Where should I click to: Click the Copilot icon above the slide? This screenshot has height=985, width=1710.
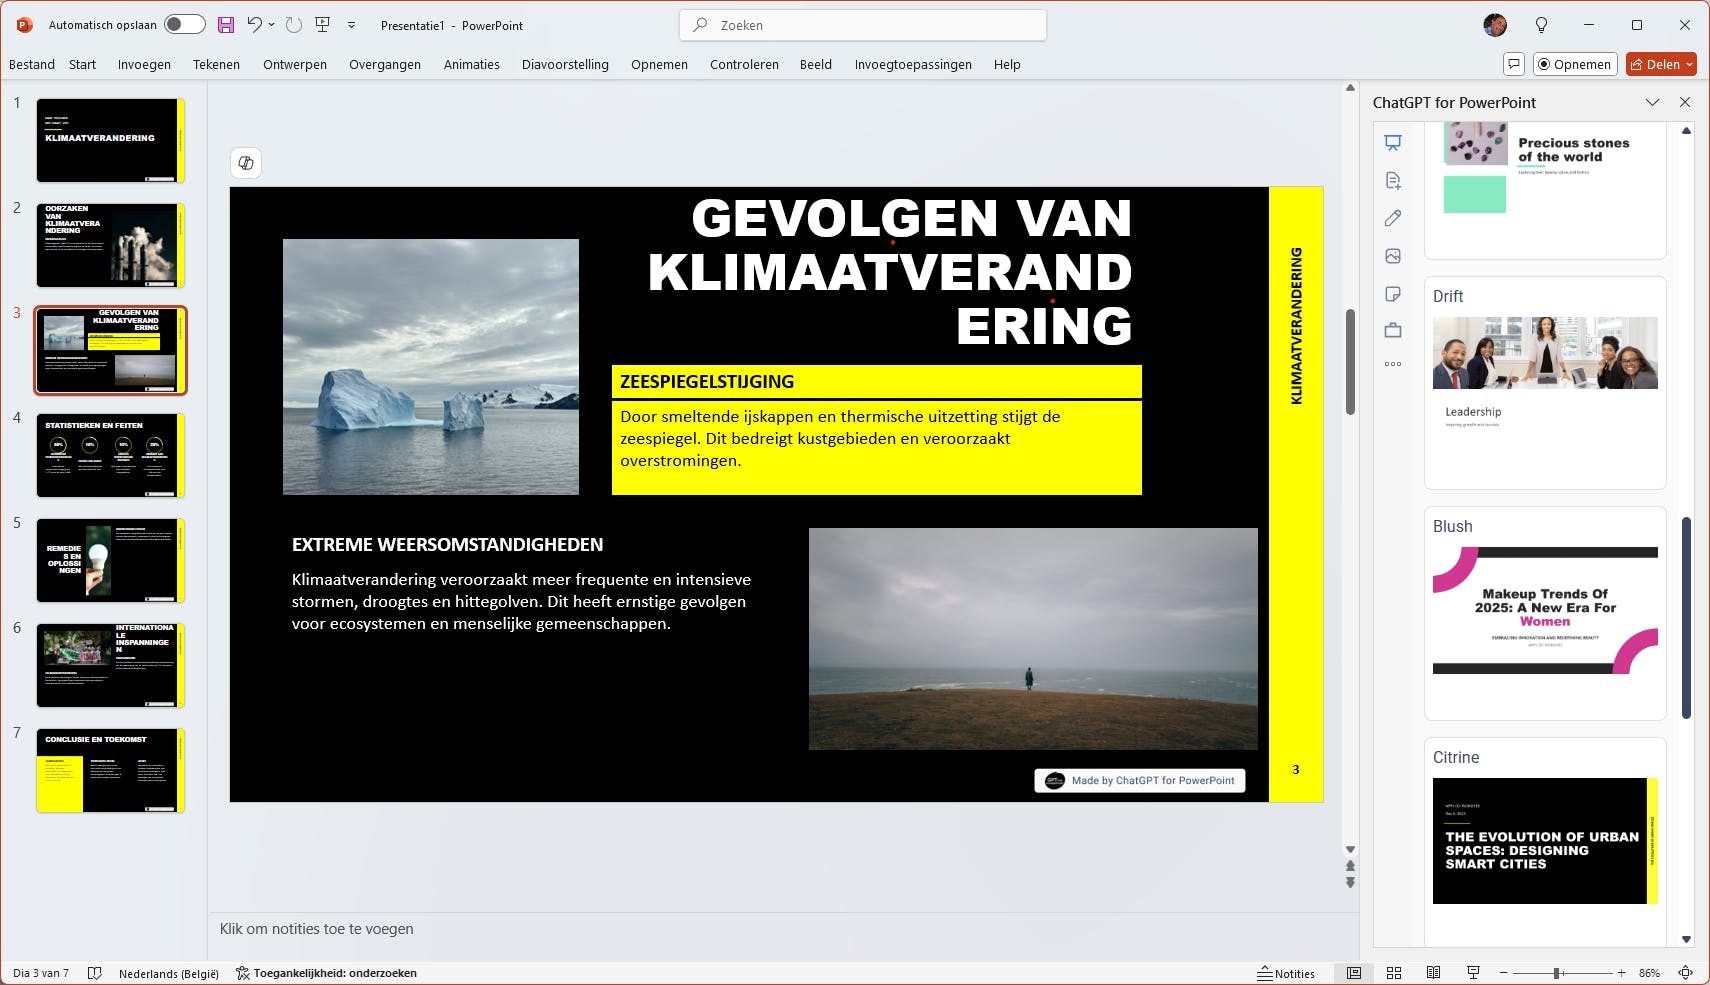tap(246, 163)
